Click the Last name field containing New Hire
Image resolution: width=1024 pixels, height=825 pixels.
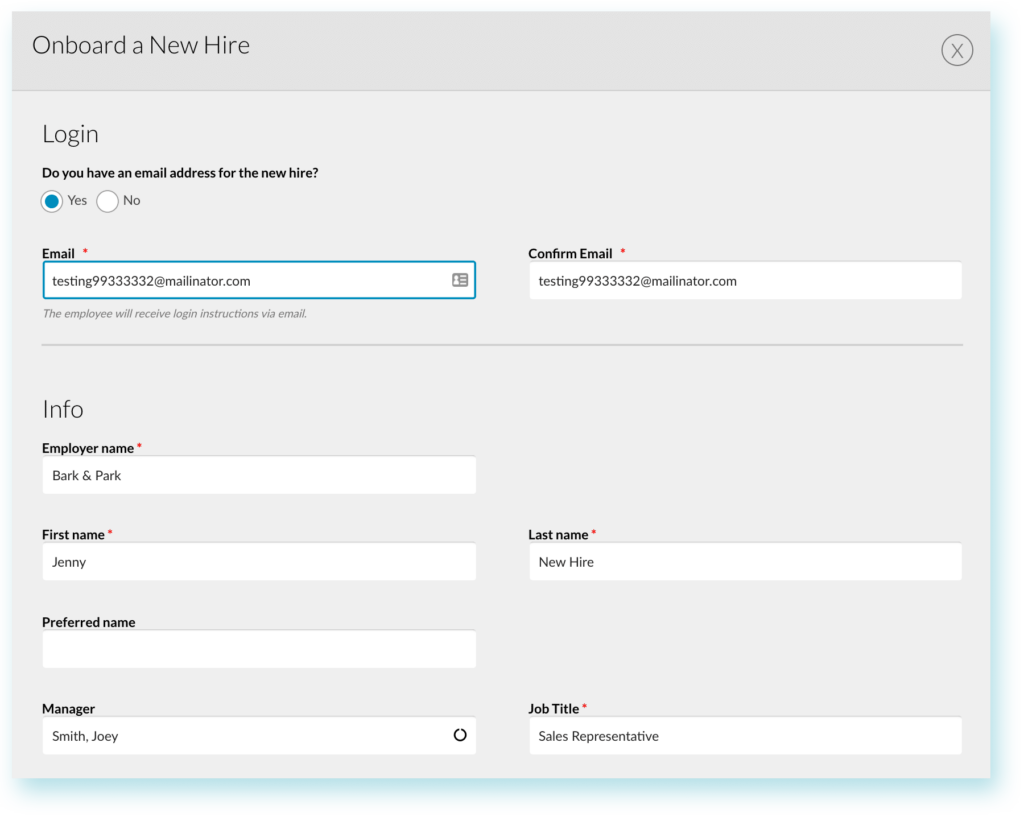pyautogui.click(x=744, y=562)
